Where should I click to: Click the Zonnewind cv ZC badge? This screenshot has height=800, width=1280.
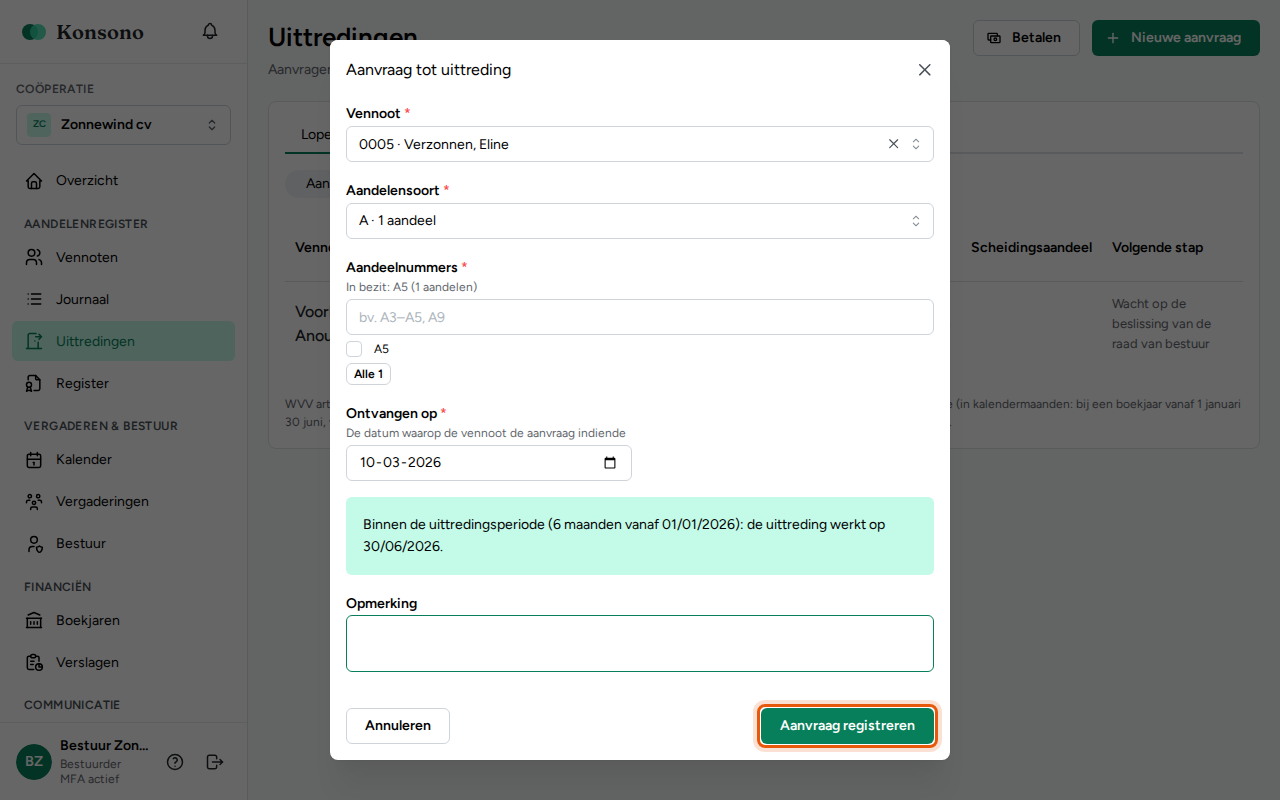click(39, 125)
